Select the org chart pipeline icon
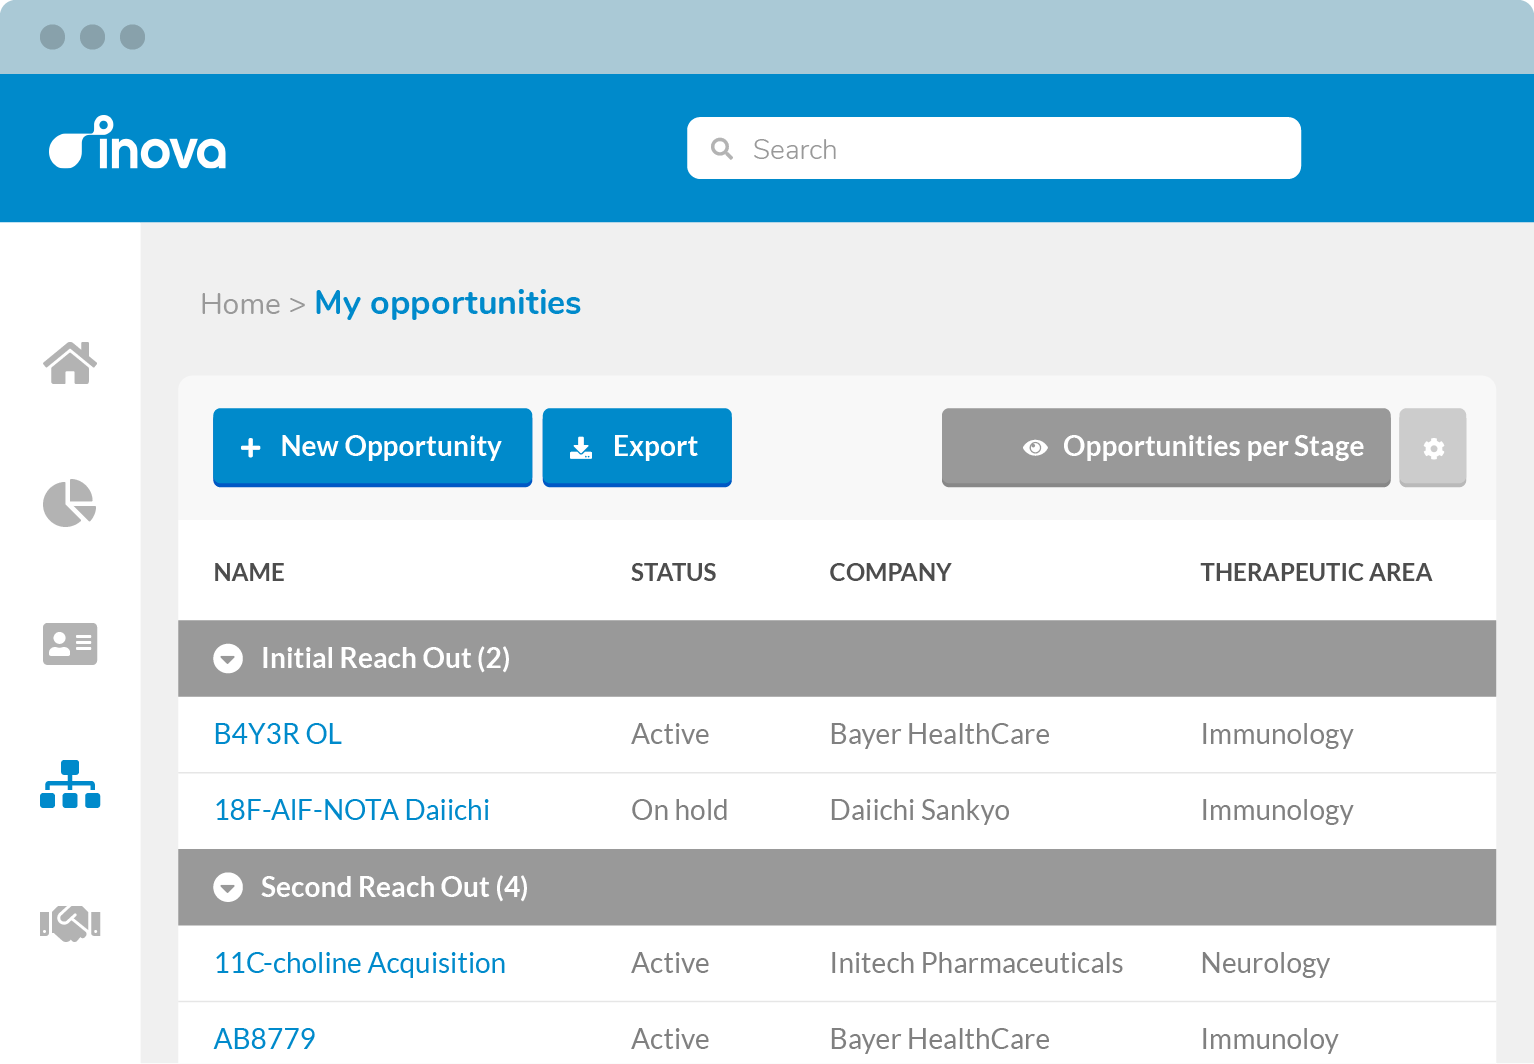 pos(70,784)
